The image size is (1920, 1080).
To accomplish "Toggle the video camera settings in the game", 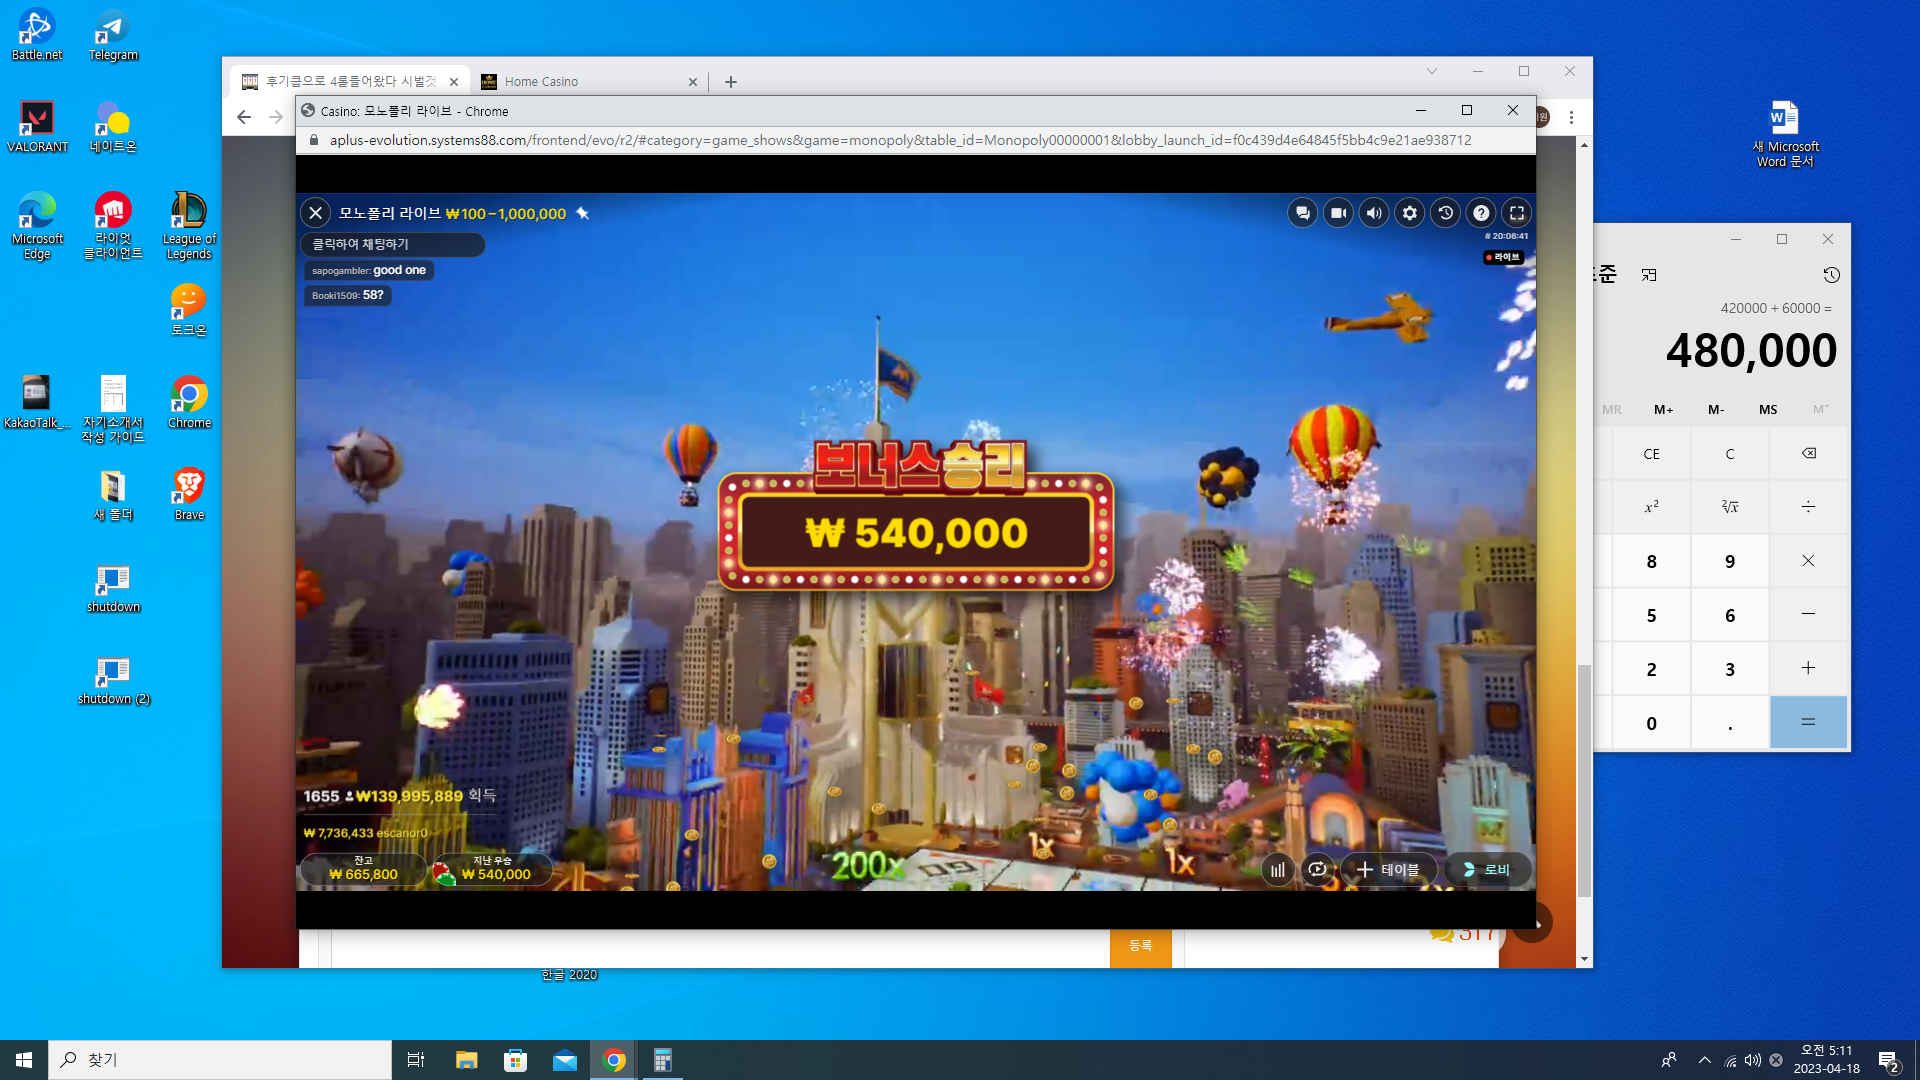I will pos(1338,213).
